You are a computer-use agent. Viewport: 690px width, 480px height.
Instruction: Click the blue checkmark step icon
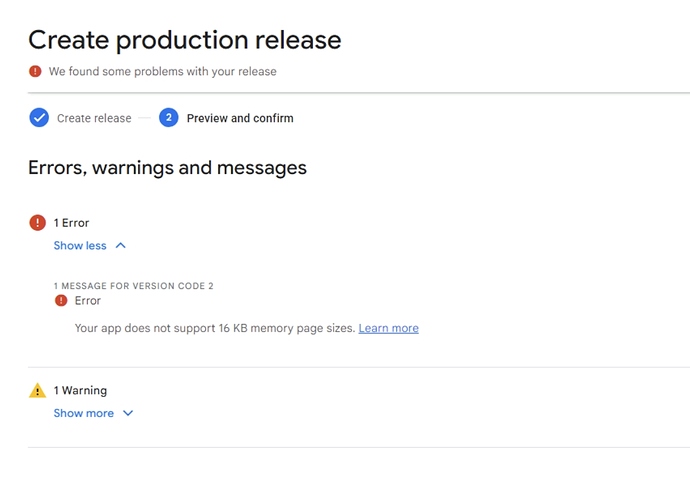pos(39,118)
